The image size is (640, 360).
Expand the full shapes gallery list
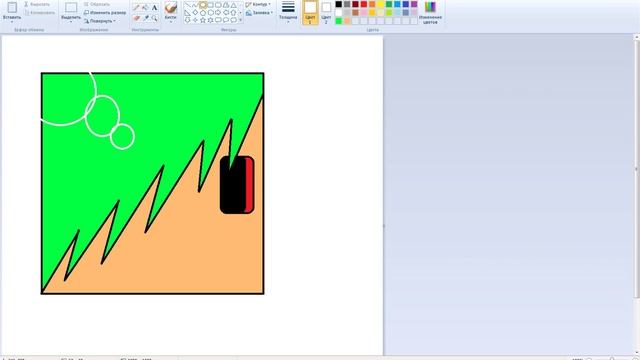click(x=240, y=20)
